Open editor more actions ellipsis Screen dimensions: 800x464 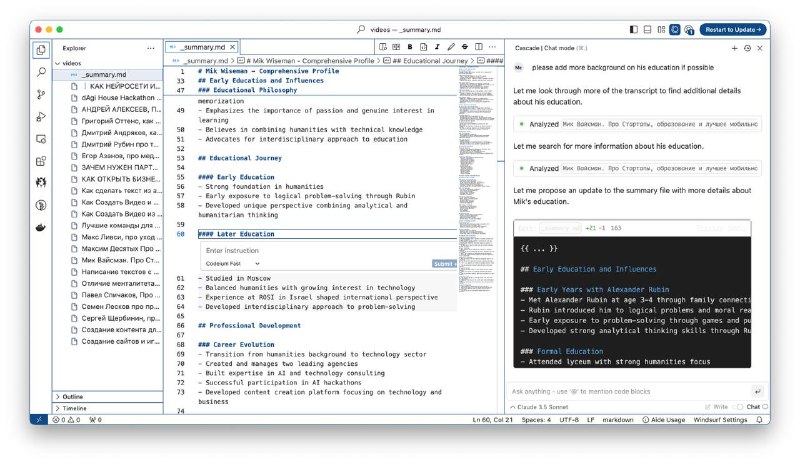(x=492, y=47)
